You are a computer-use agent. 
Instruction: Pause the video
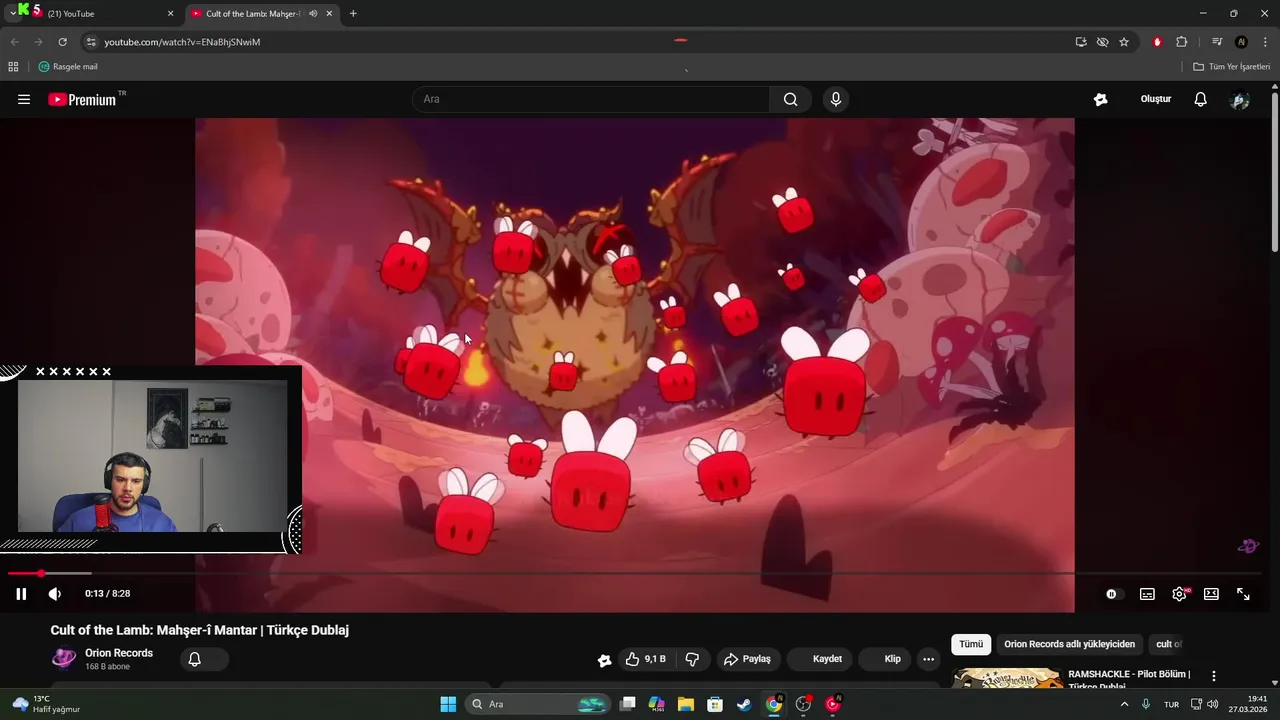[21, 594]
